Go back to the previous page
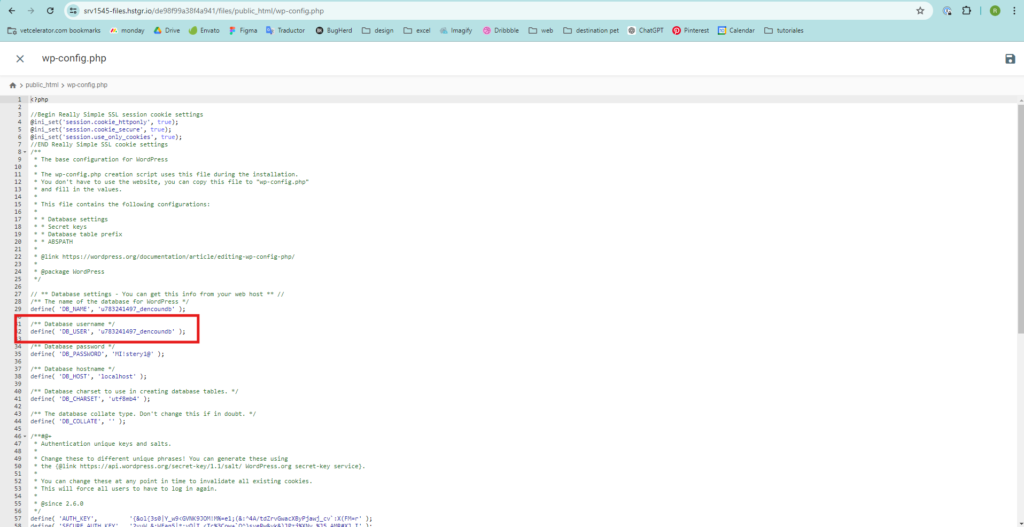Screen dimensions: 1024x527 click(x=10, y=10)
